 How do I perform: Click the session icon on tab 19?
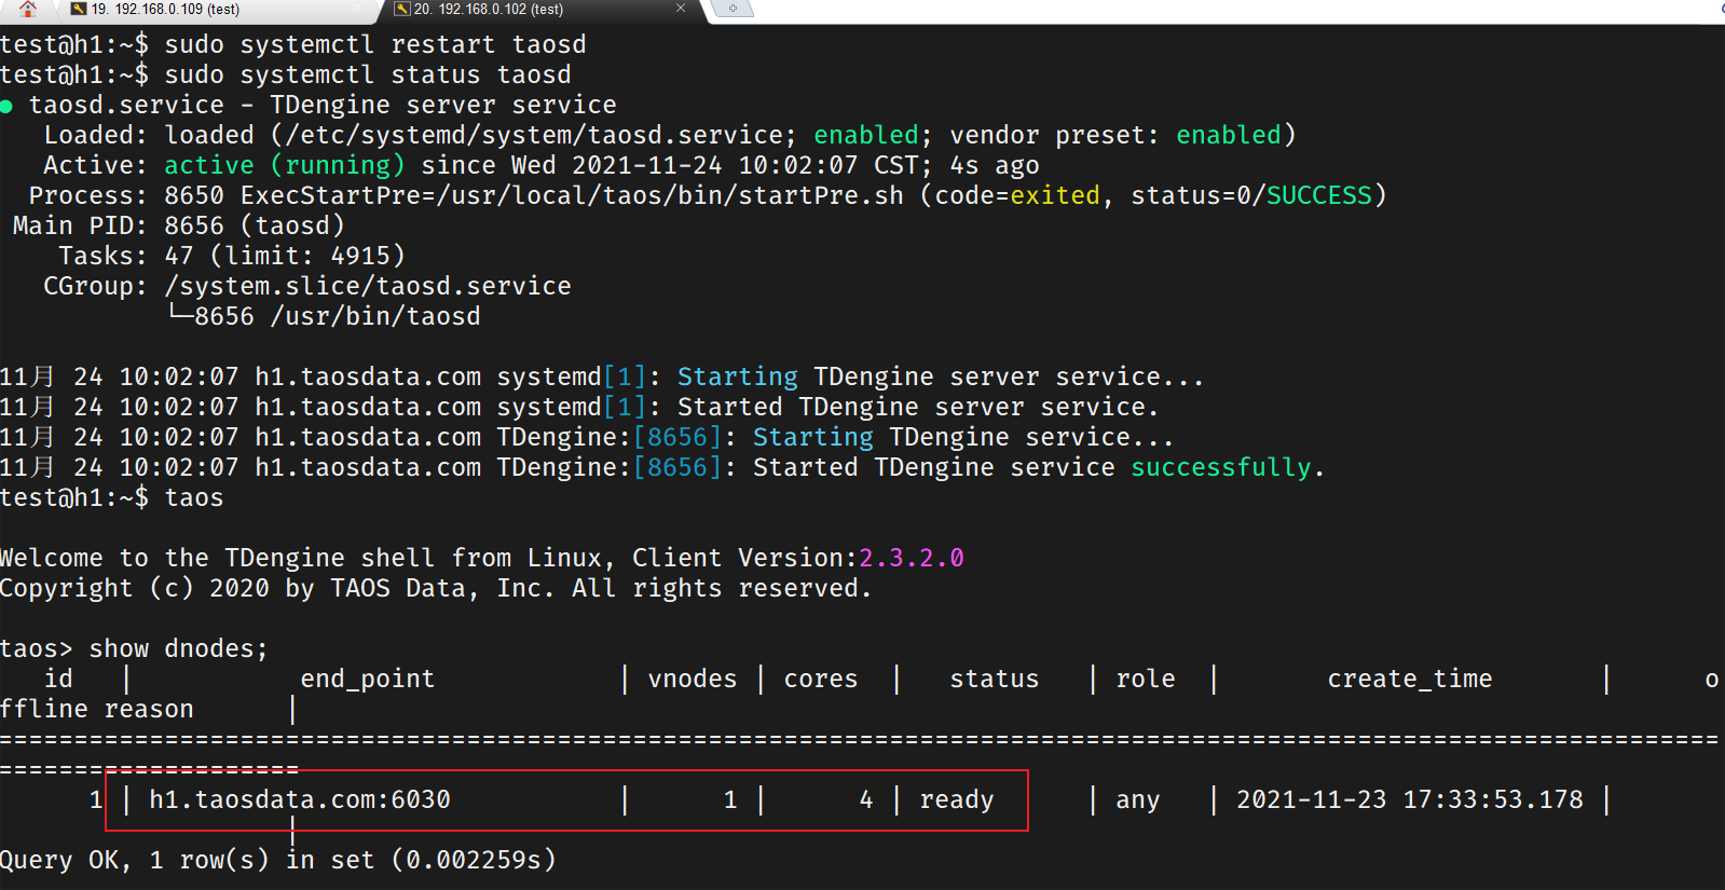point(78,9)
